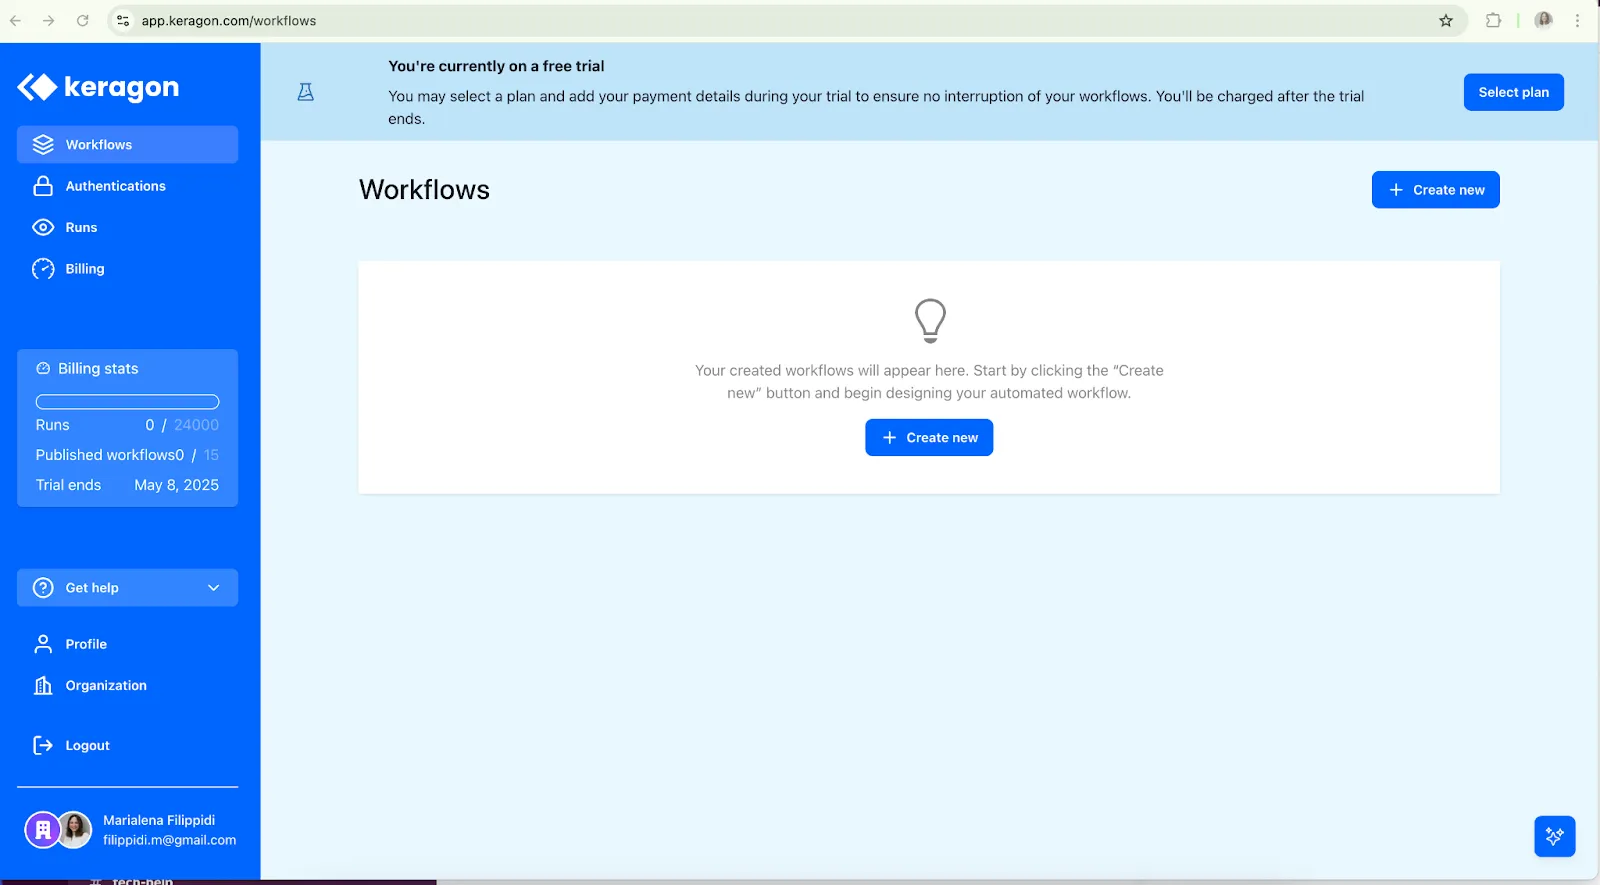Open the Runs menu item
Screen dimensions: 1600x885
pos(127,227)
